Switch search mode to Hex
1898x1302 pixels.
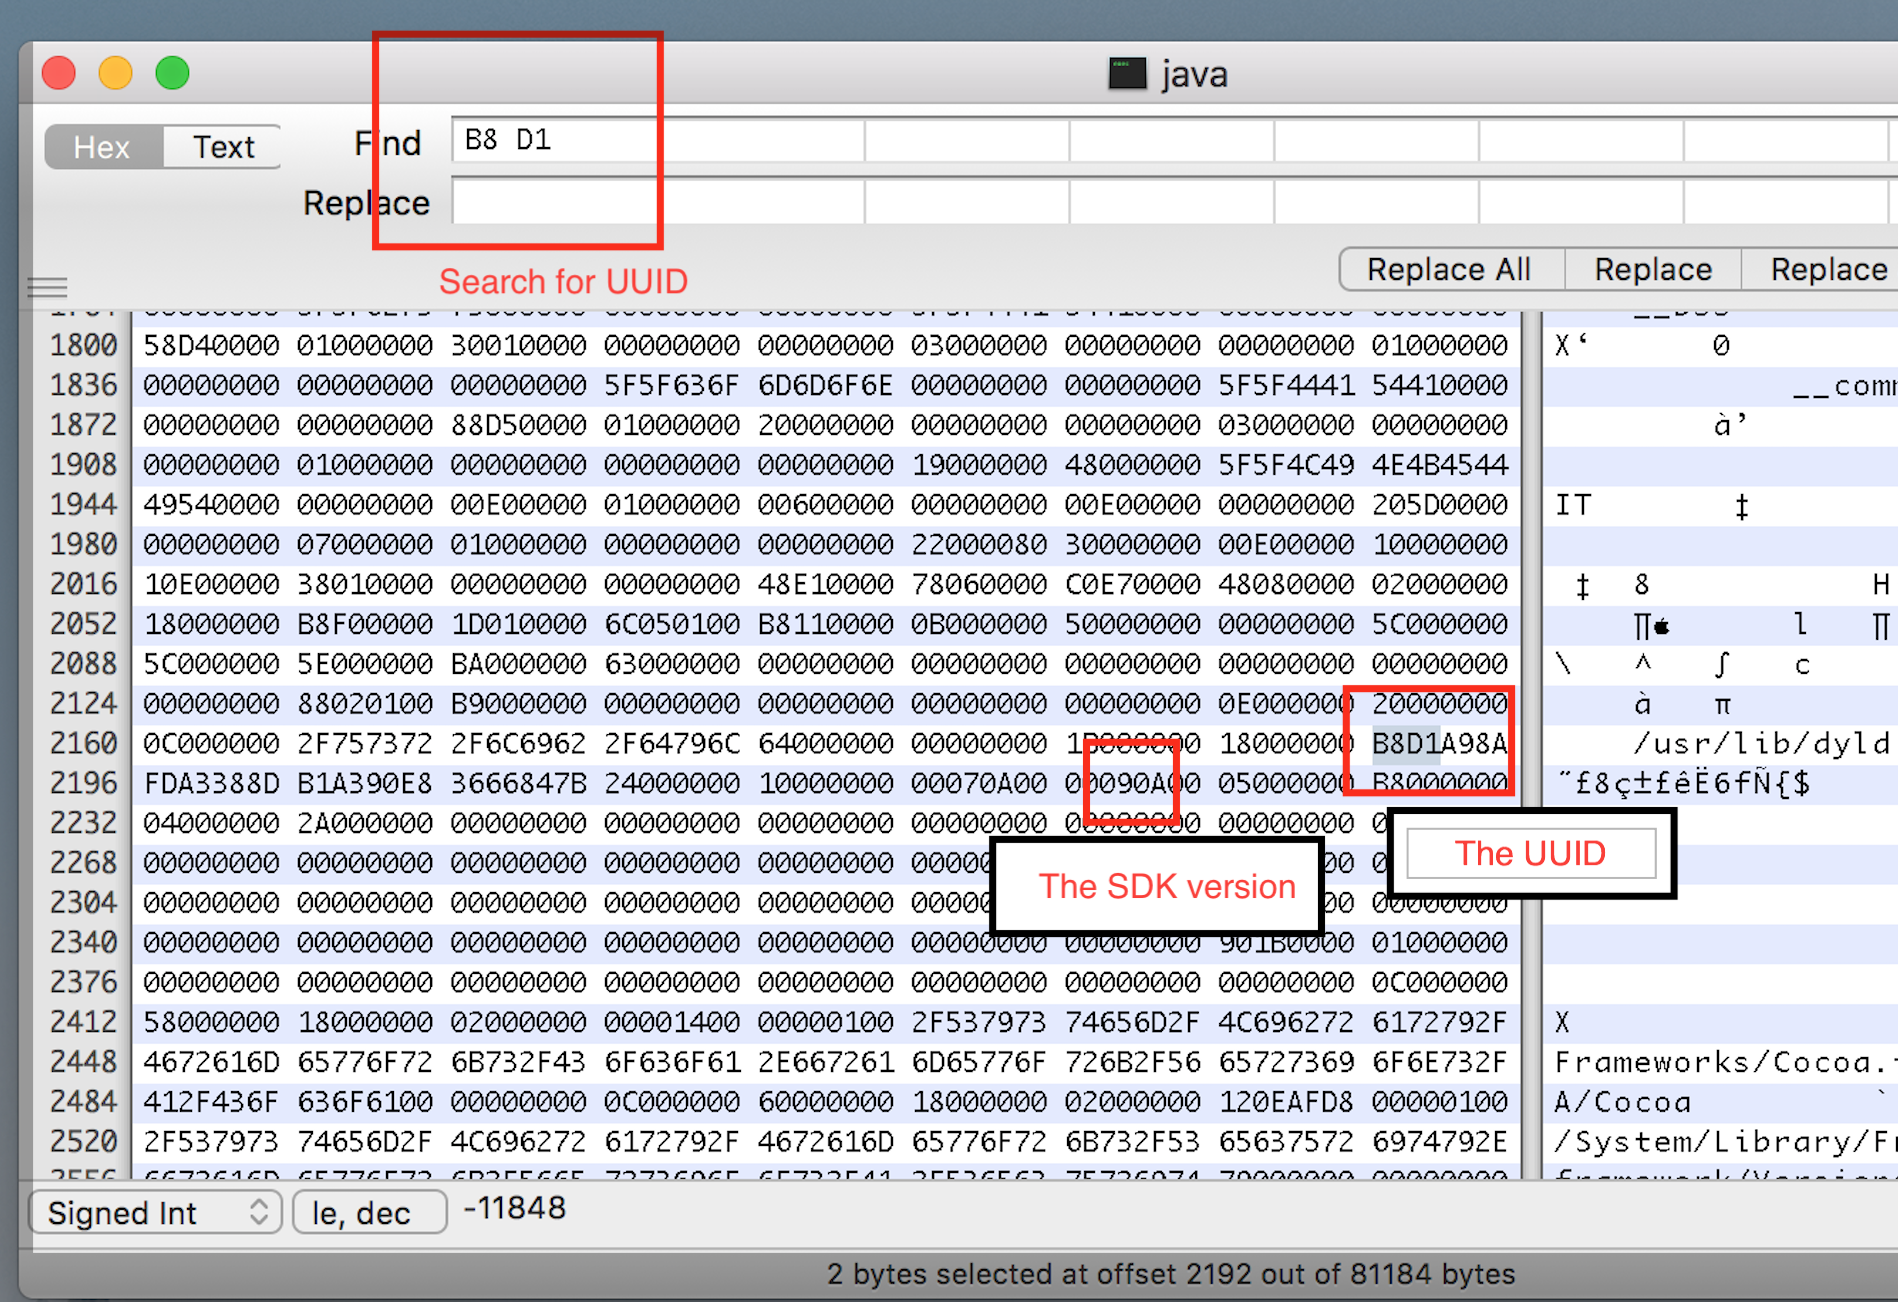[x=102, y=147]
